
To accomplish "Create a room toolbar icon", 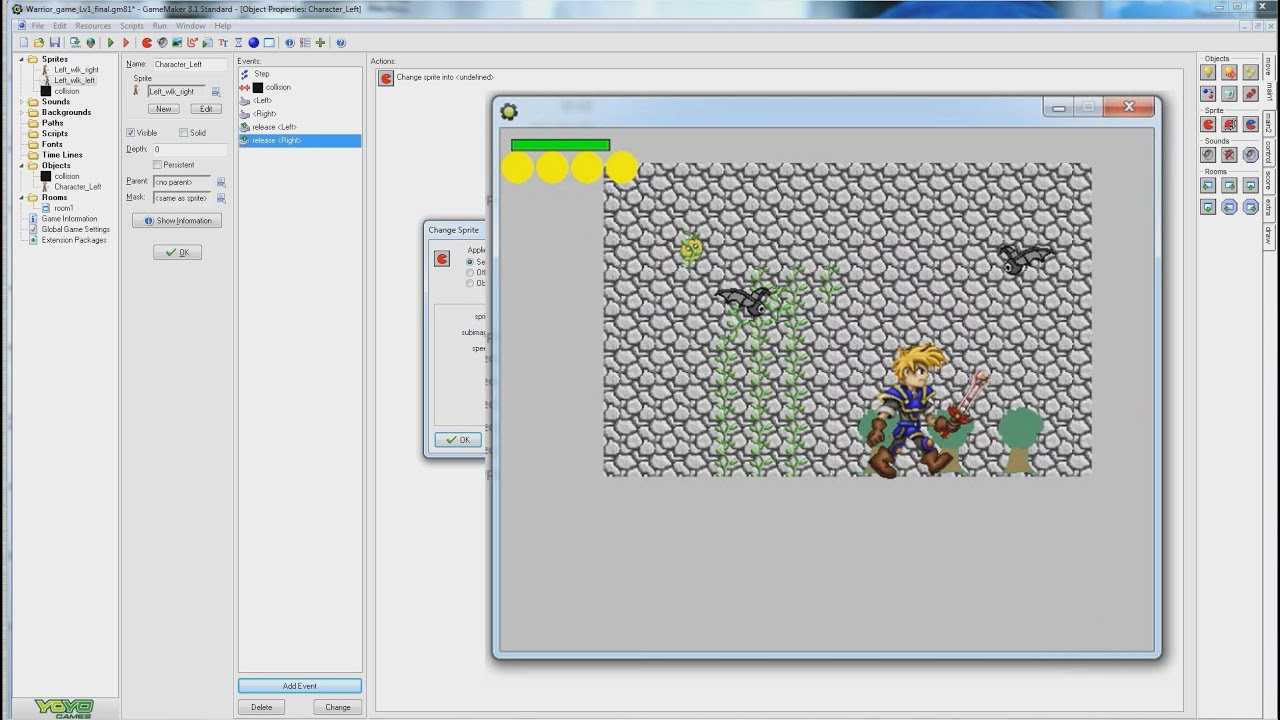I will coord(269,43).
